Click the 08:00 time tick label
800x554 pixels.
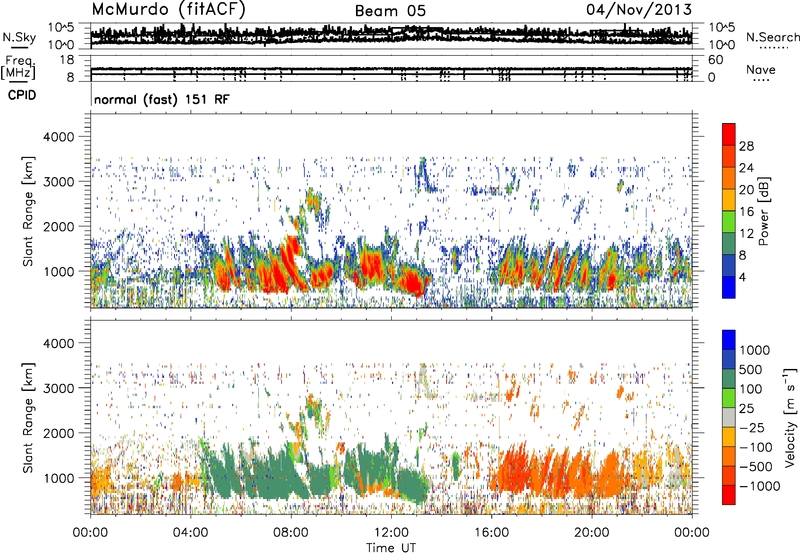click(291, 533)
